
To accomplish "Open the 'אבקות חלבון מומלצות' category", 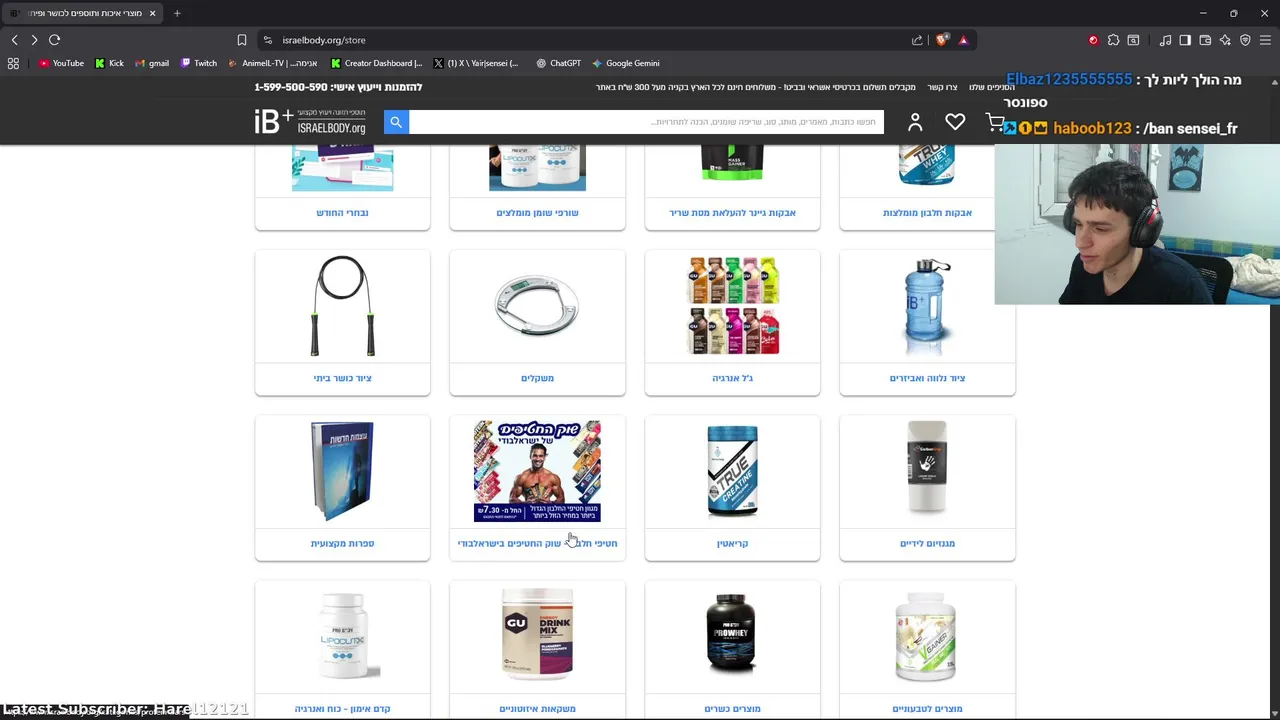I will 927,212.
